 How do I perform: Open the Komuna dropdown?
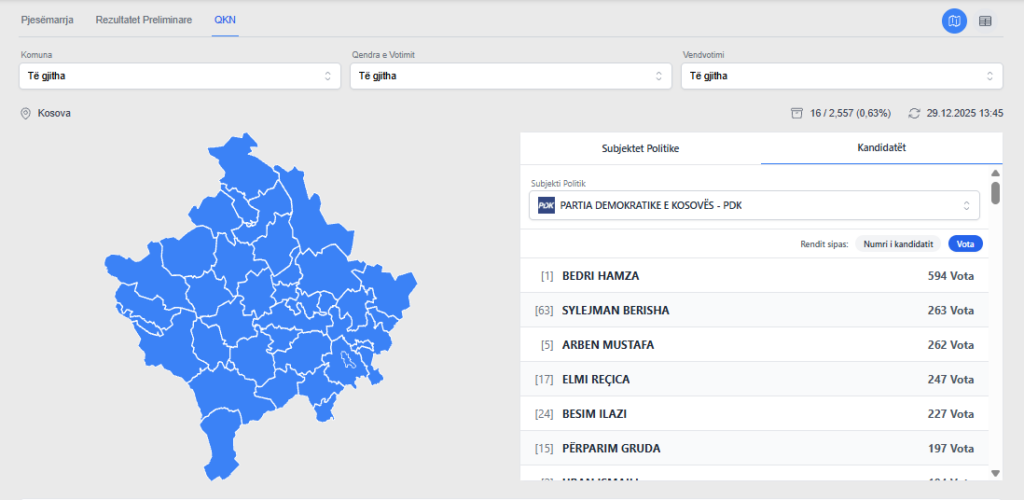(179, 76)
